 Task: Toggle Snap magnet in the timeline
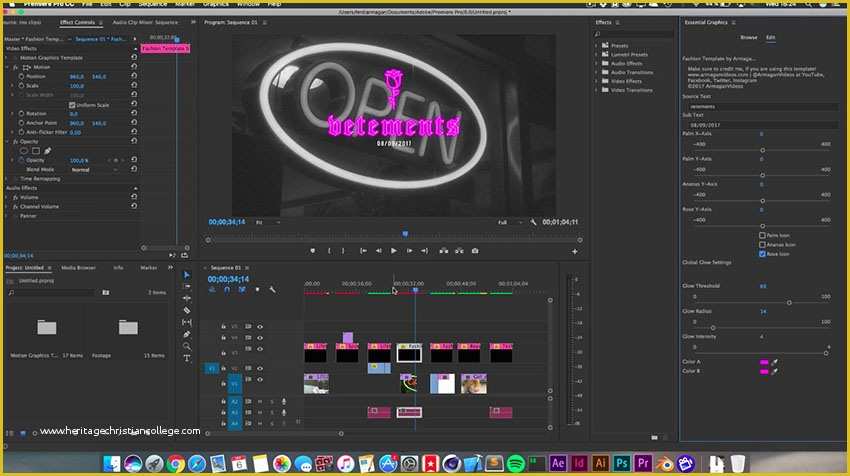[x=227, y=290]
